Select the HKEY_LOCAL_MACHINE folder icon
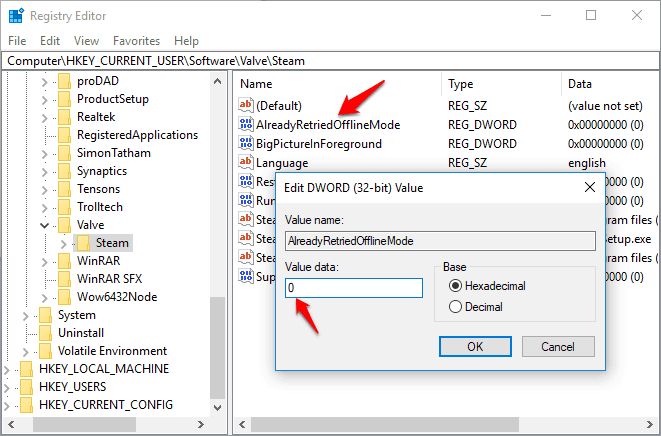This screenshot has width=661, height=436. (27, 369)
